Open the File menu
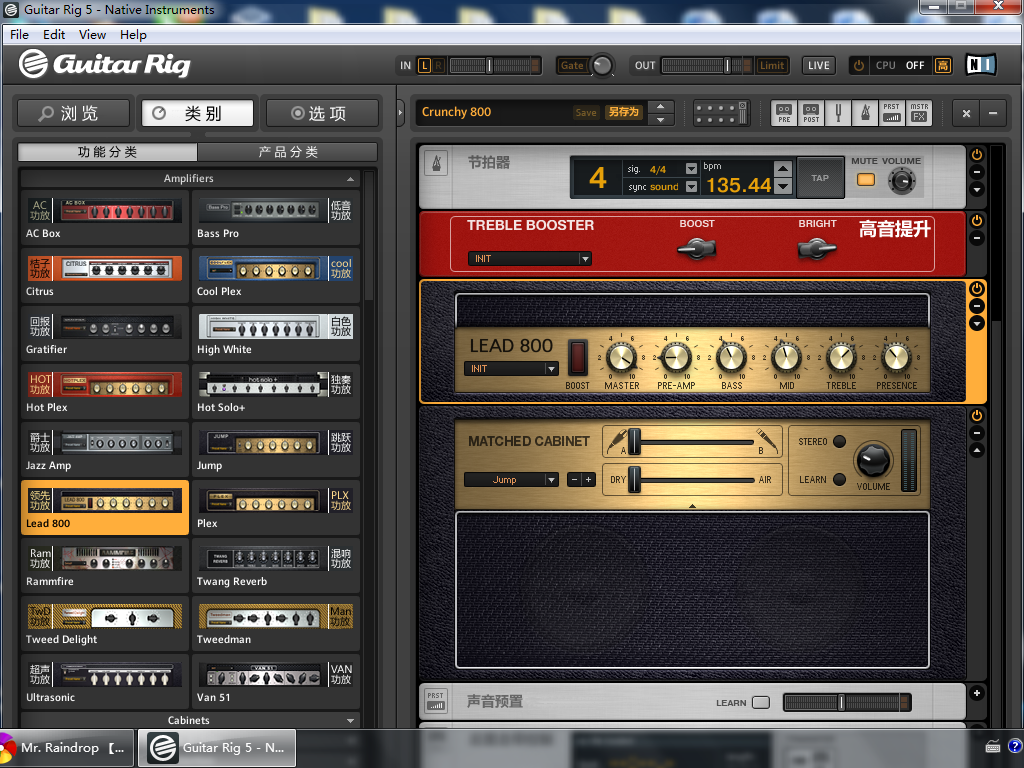Screen dimensions: 1024x768 click(x=20, y=35)
